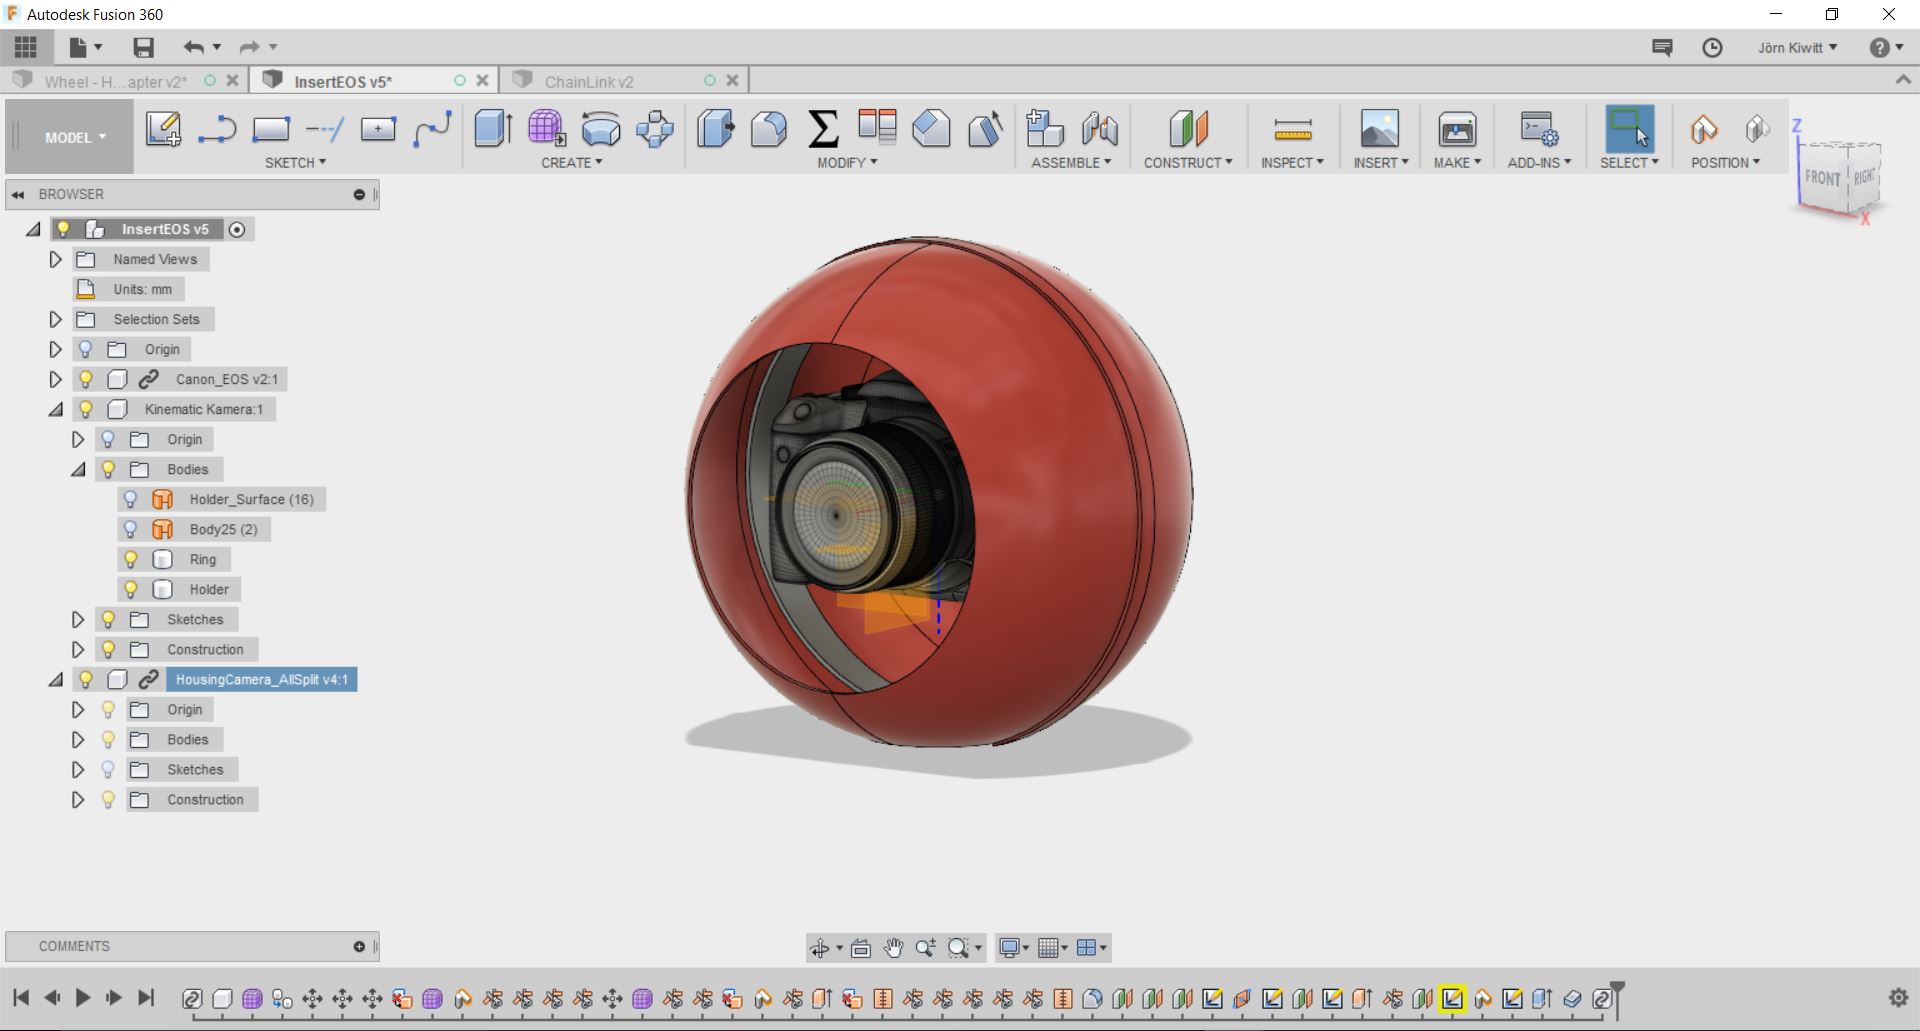Viewport: 1920px width, 1031px height.
Task: Switch to the Wheel - H...apter v2 tab
Action: pos(115,81)
